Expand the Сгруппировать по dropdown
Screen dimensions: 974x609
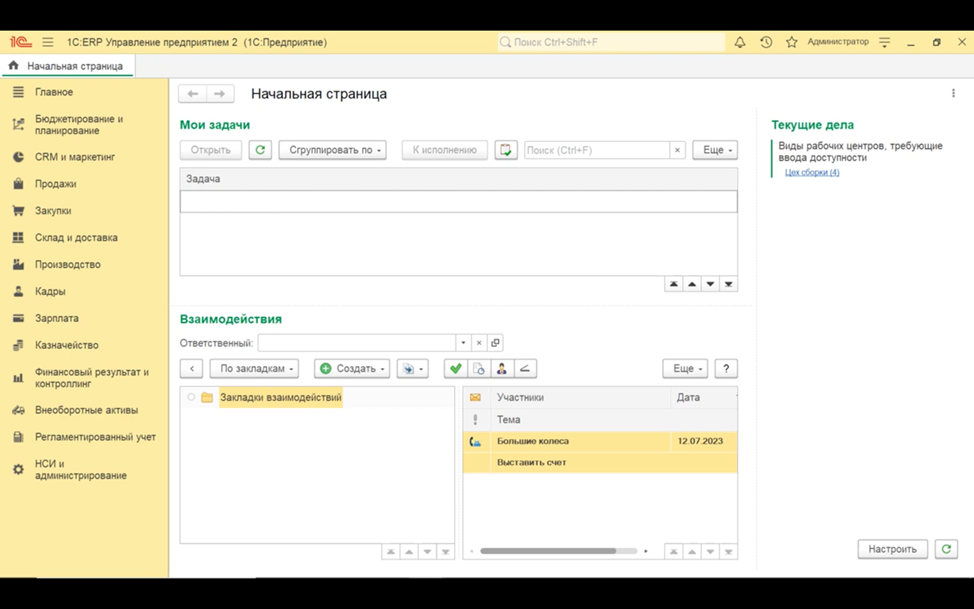(332, 150)
